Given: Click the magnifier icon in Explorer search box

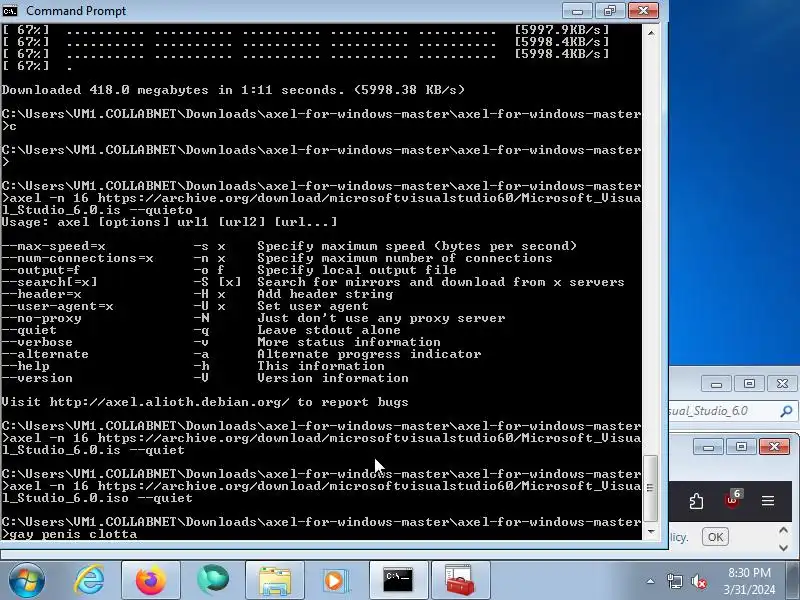Looking at the screenshot, I should click(x=786, y=411).
